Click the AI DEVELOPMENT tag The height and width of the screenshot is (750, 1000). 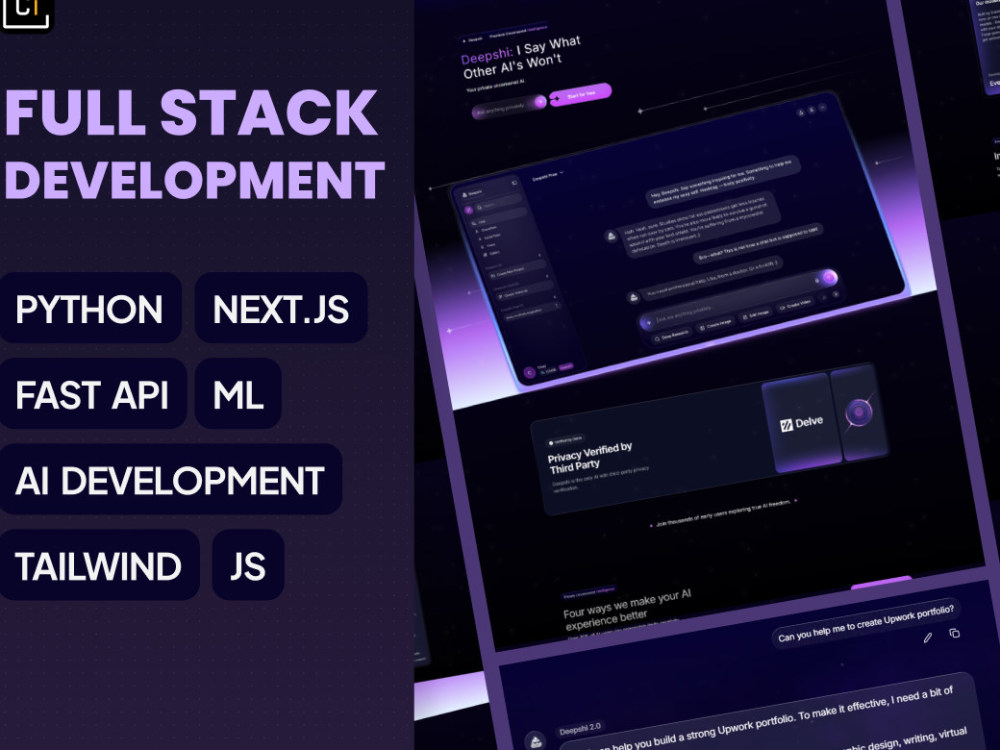click(x=170, y=480)
